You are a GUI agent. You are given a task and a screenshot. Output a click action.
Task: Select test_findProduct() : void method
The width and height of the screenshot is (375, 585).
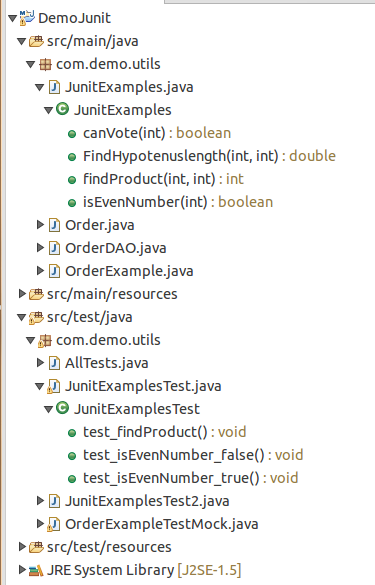pyautogui.click(x=165, y=432)
